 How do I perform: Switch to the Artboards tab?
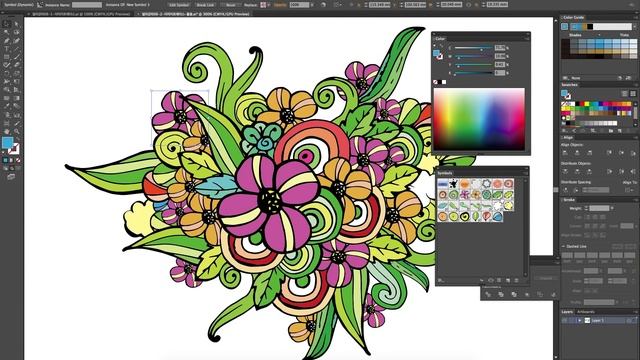coord(586,312)
